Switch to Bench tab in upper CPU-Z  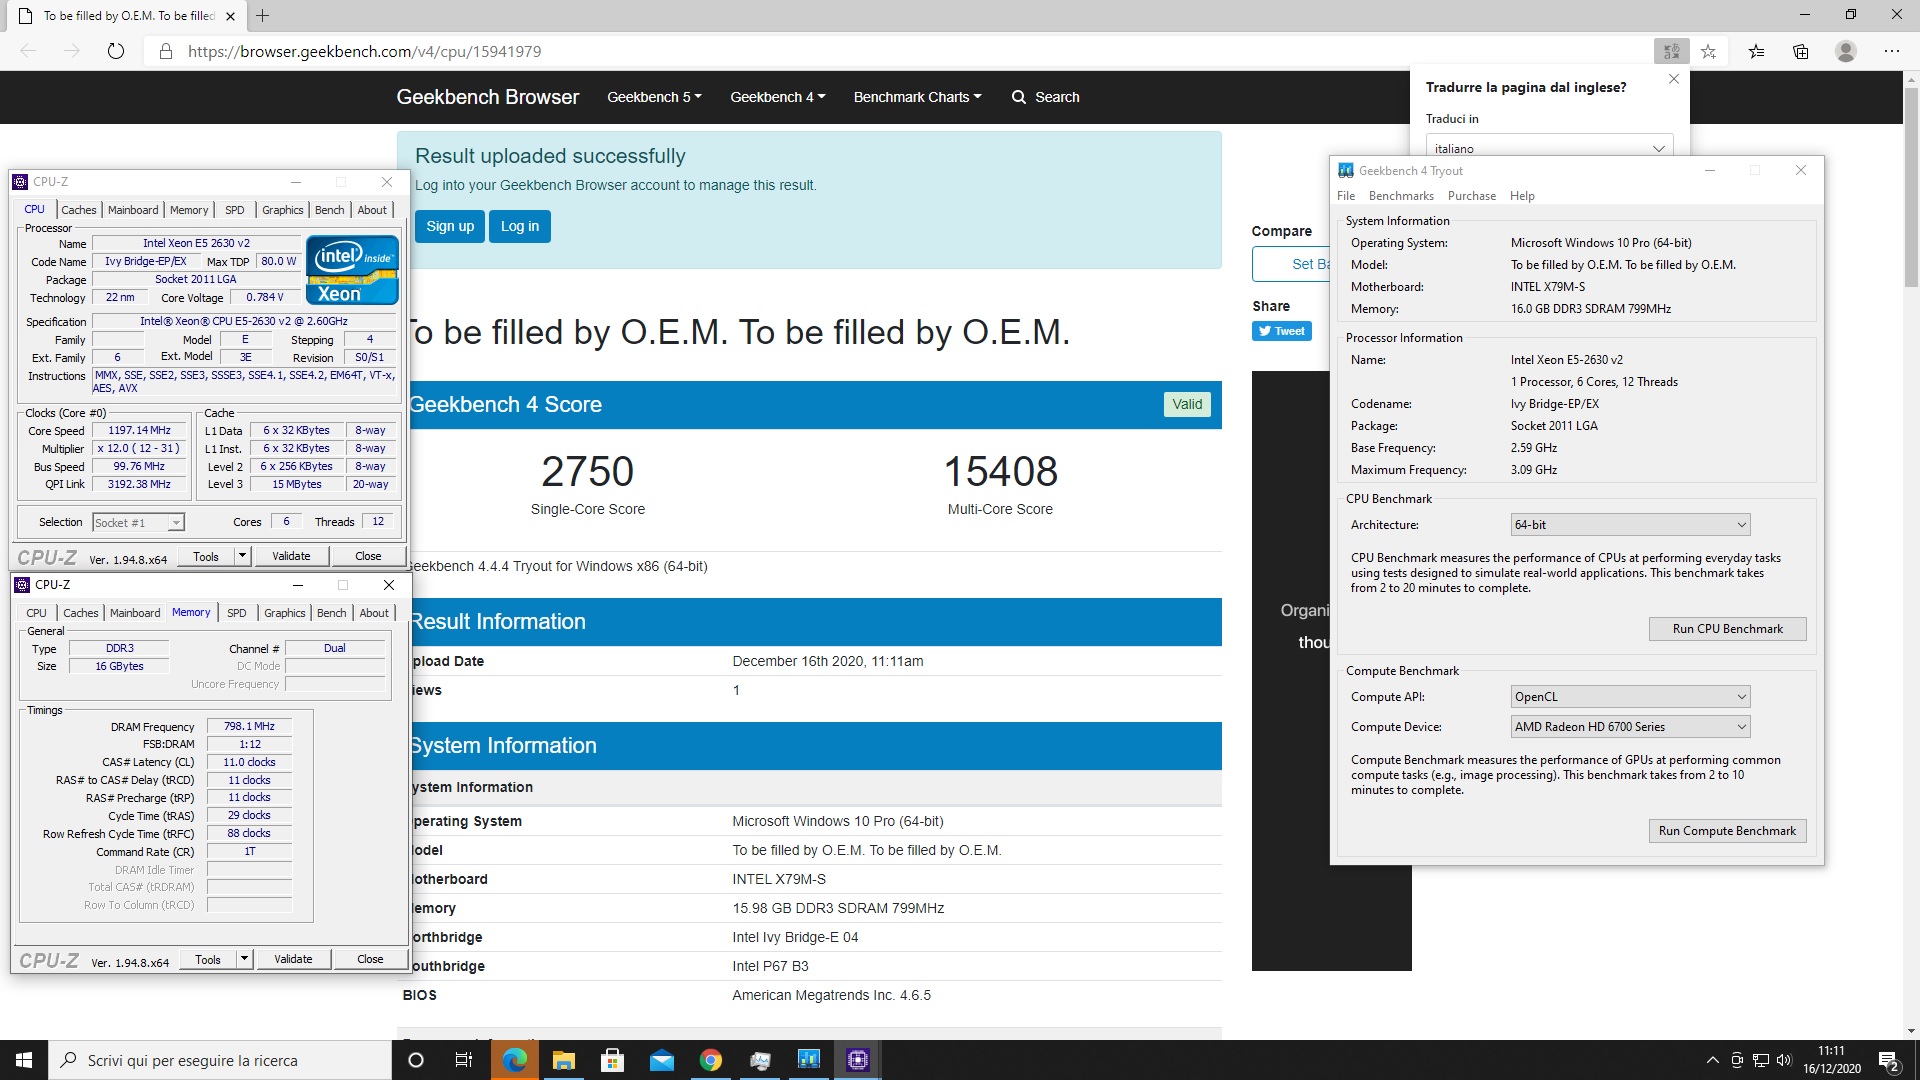(329, 210)
